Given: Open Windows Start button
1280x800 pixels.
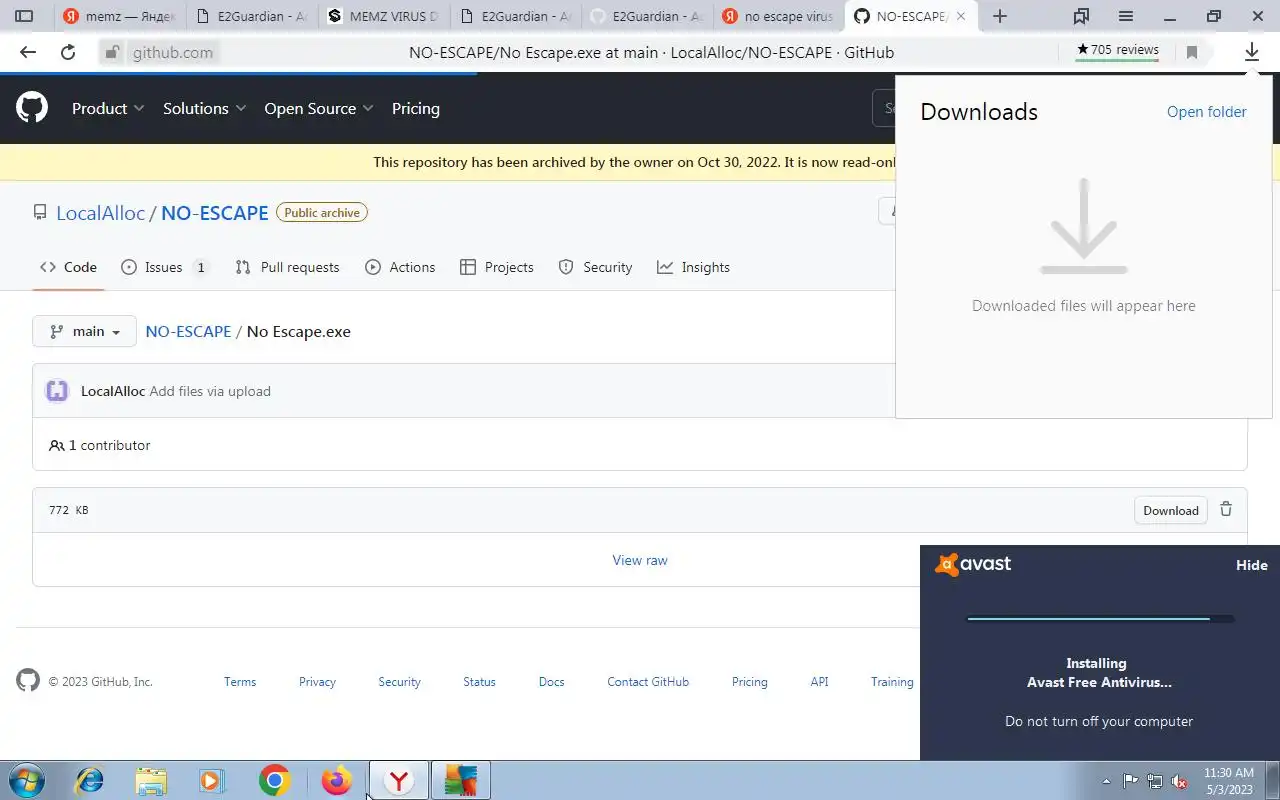Looking at the screenshot, I should click(x=26, y=780).
